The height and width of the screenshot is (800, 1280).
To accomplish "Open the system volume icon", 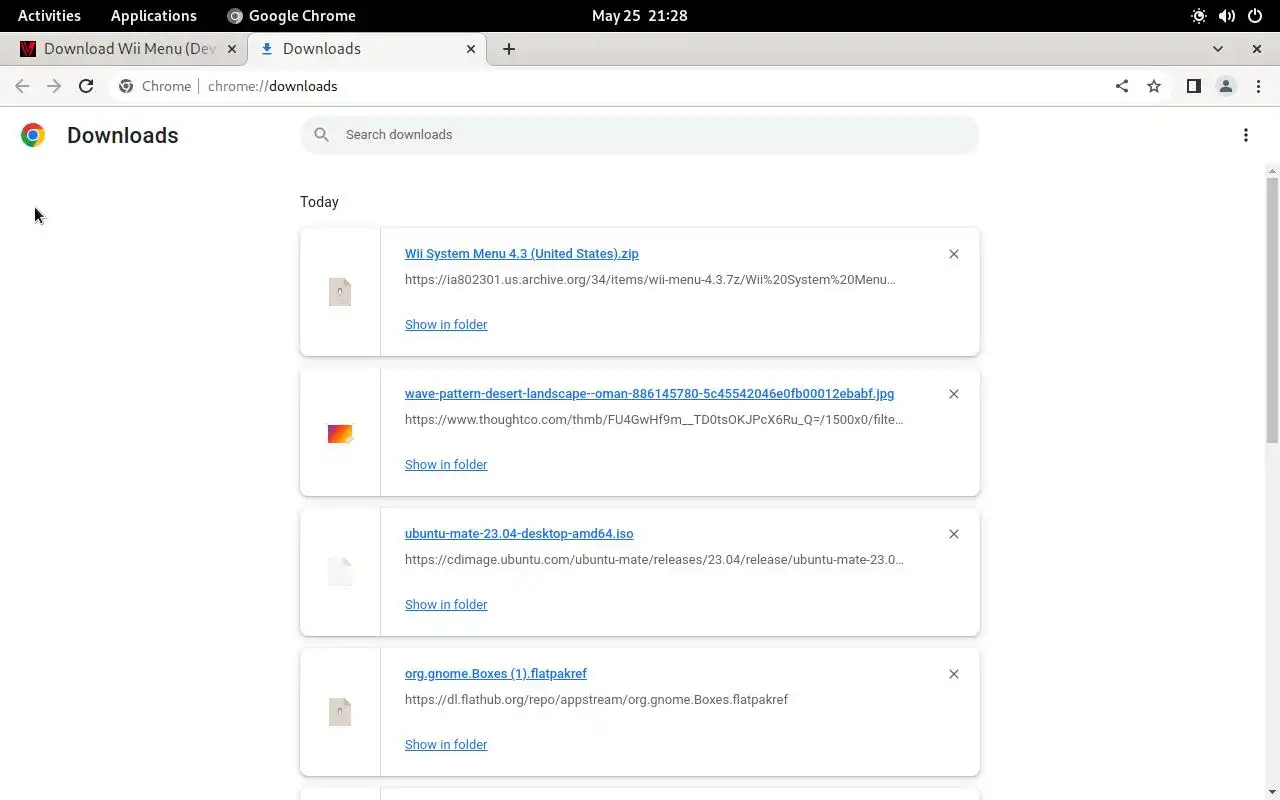I will click(x=1227, y=16).
